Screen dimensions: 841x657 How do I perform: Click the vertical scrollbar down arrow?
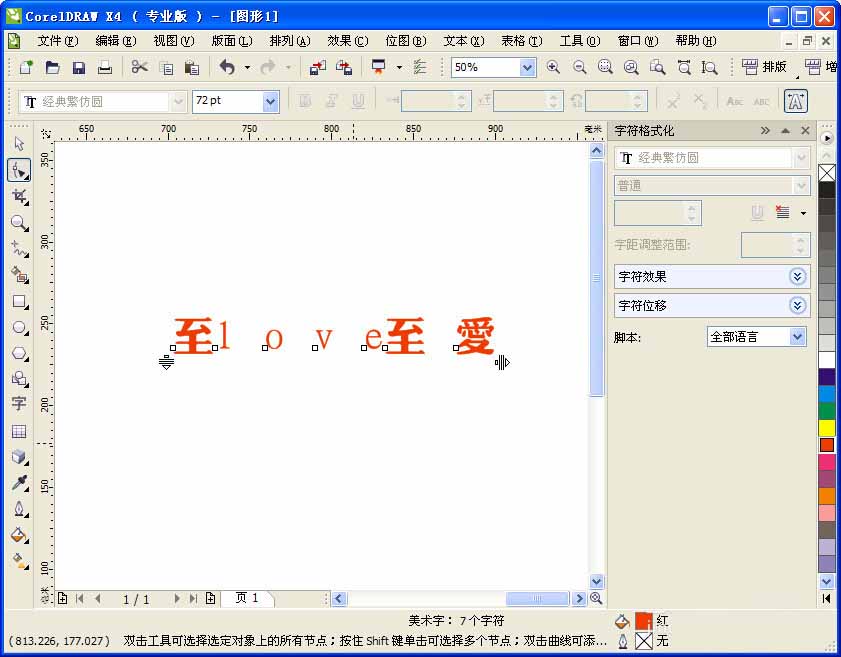596,581
